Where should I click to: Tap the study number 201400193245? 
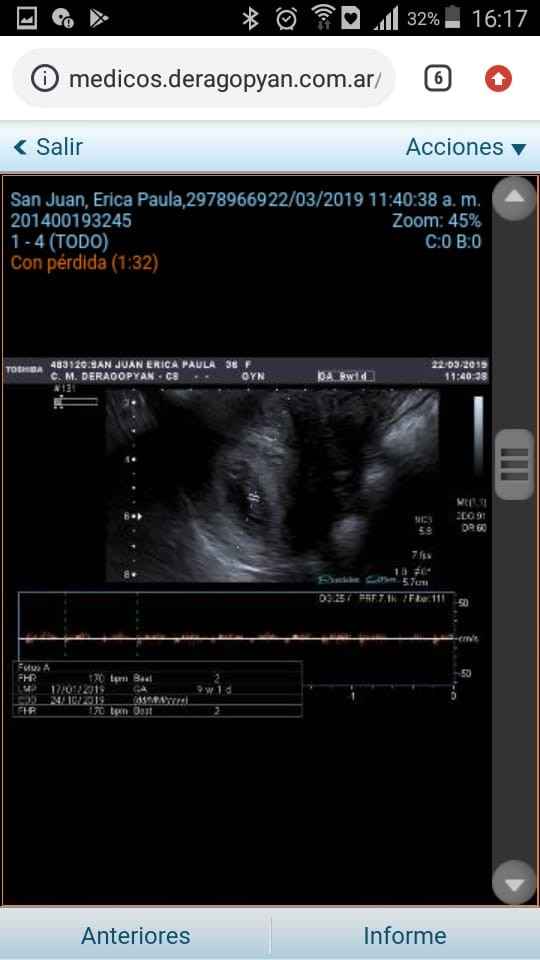click(71, 221)
